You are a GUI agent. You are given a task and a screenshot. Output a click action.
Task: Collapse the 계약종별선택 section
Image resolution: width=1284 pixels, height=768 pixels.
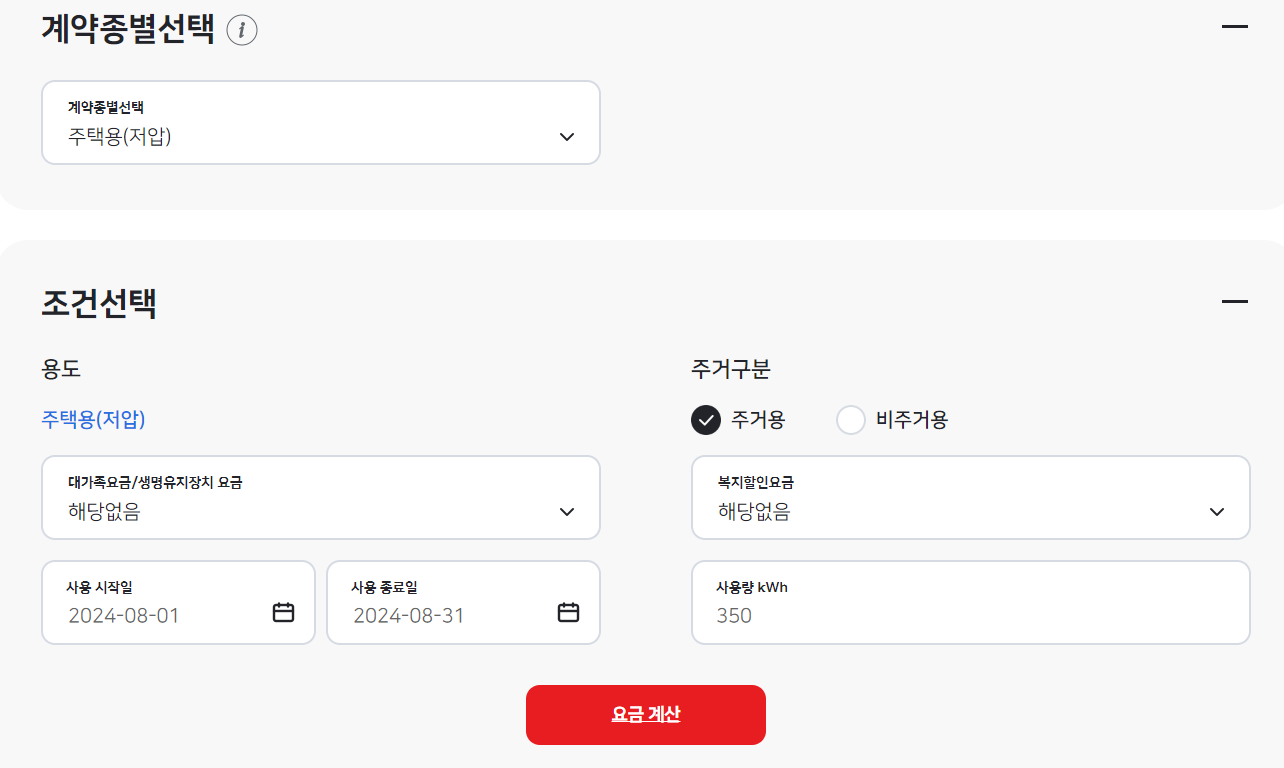tap(1236, 25)
